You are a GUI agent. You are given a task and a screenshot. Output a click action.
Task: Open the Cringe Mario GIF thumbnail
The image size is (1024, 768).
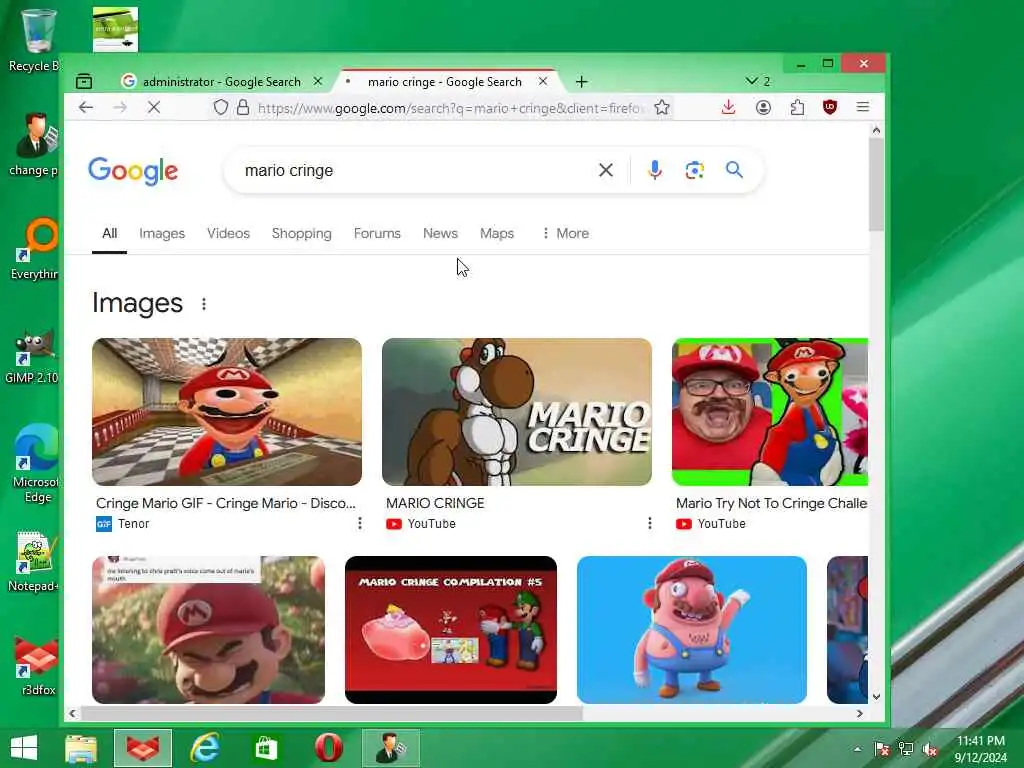tap(227, 411)
